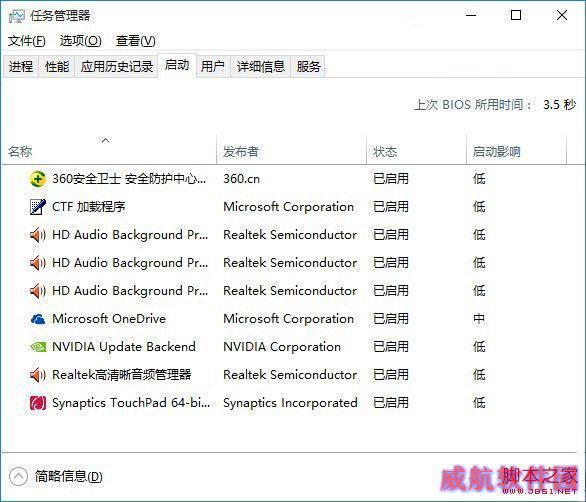Select the Microsoft OneDrive entry

point(109,319)
